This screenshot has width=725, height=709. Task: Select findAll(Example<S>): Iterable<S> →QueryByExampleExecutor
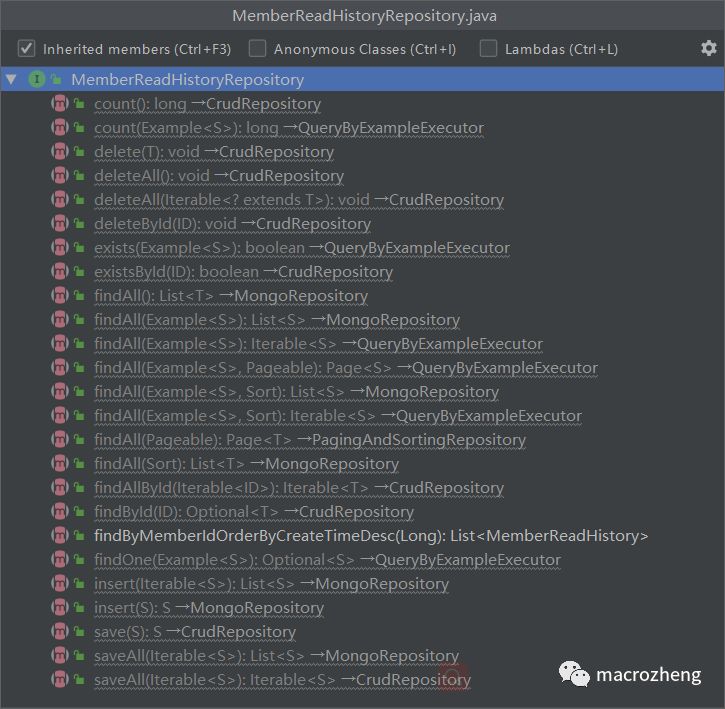(318, 344)
